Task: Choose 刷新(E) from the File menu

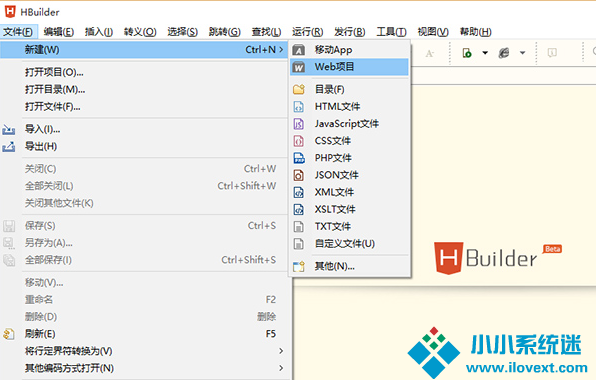Action: pyautogui.click(x=144, y=334)
